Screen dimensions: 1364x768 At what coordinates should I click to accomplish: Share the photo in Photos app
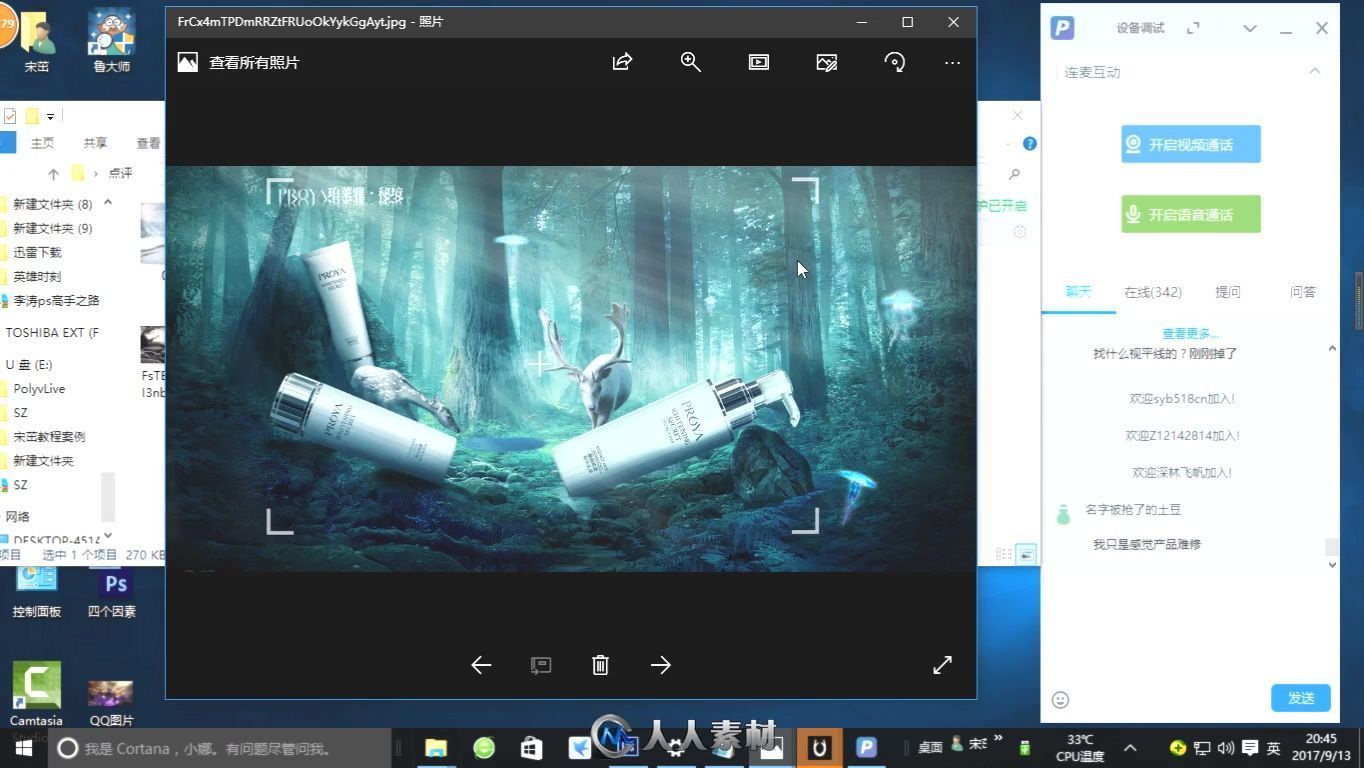[622, 62]
